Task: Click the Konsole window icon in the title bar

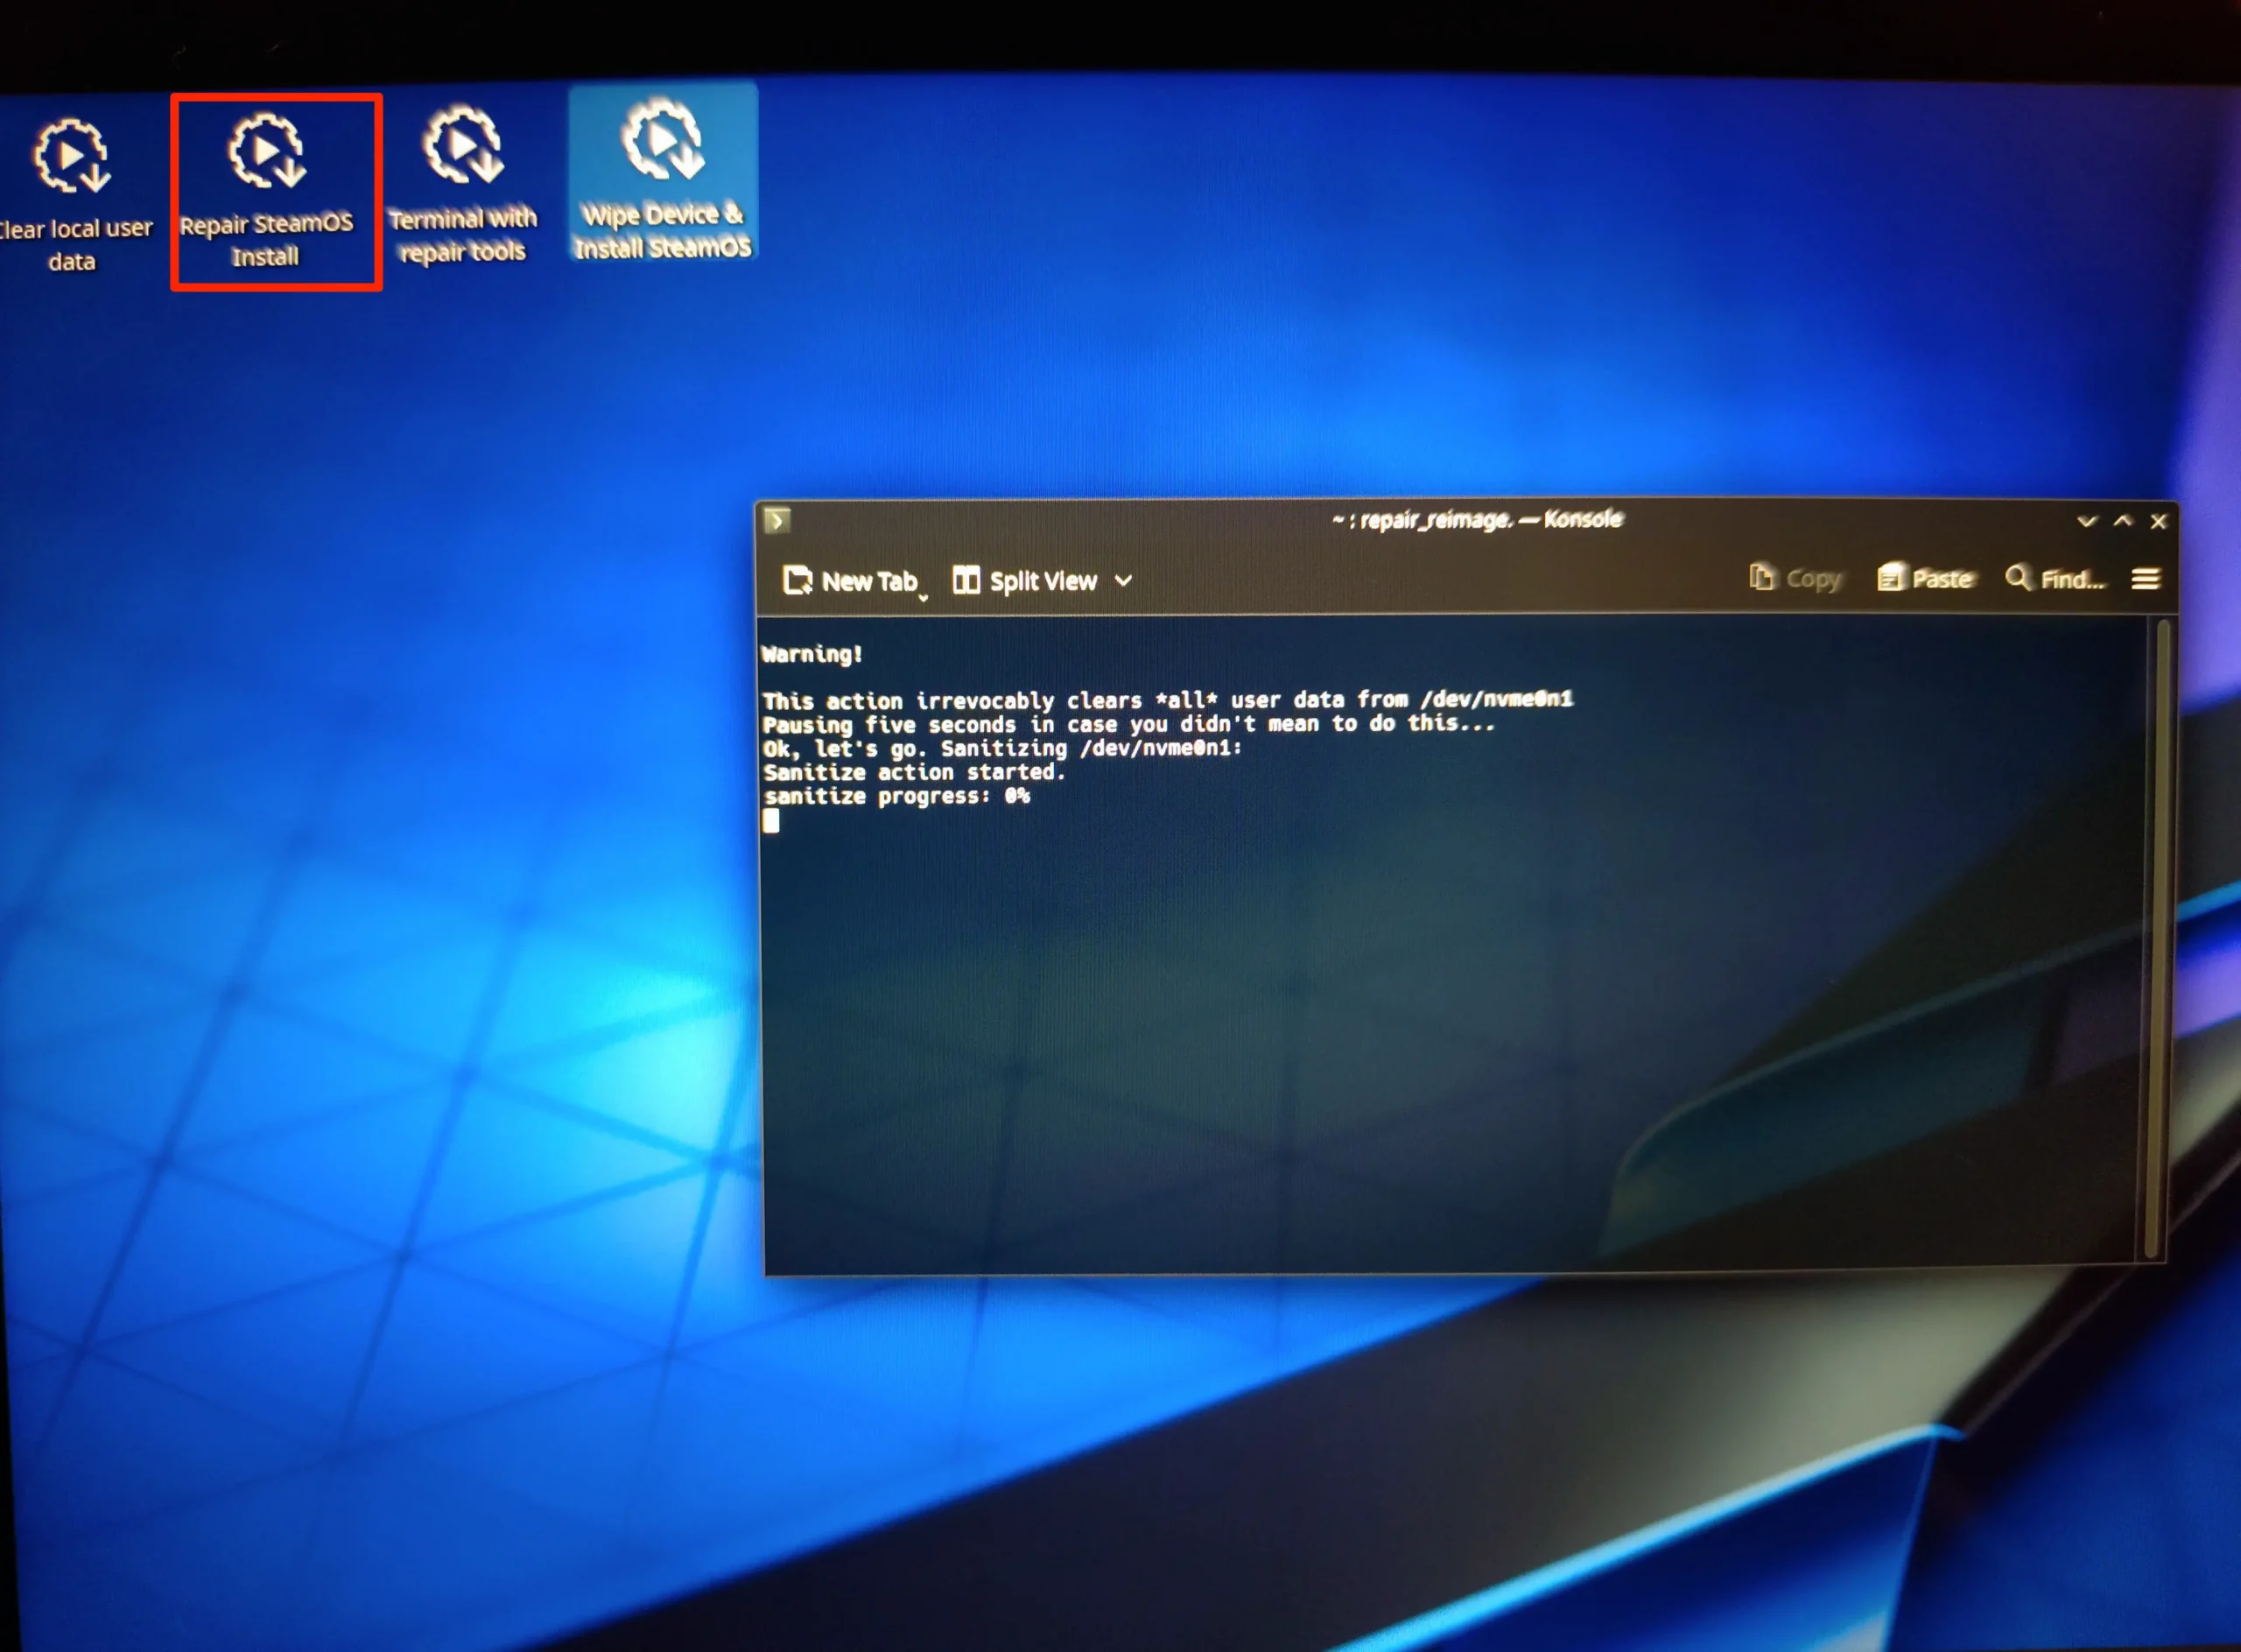Action: pyautogui.click(x=777, y=521)
